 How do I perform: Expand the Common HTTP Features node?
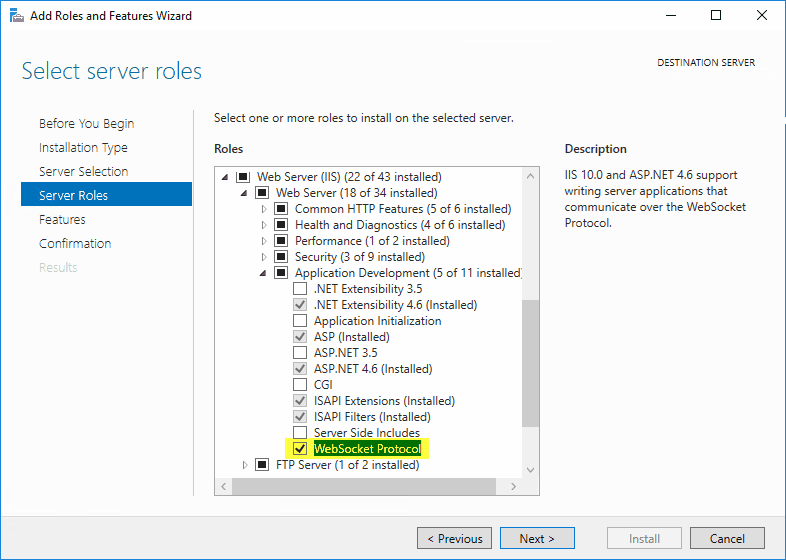264,209
